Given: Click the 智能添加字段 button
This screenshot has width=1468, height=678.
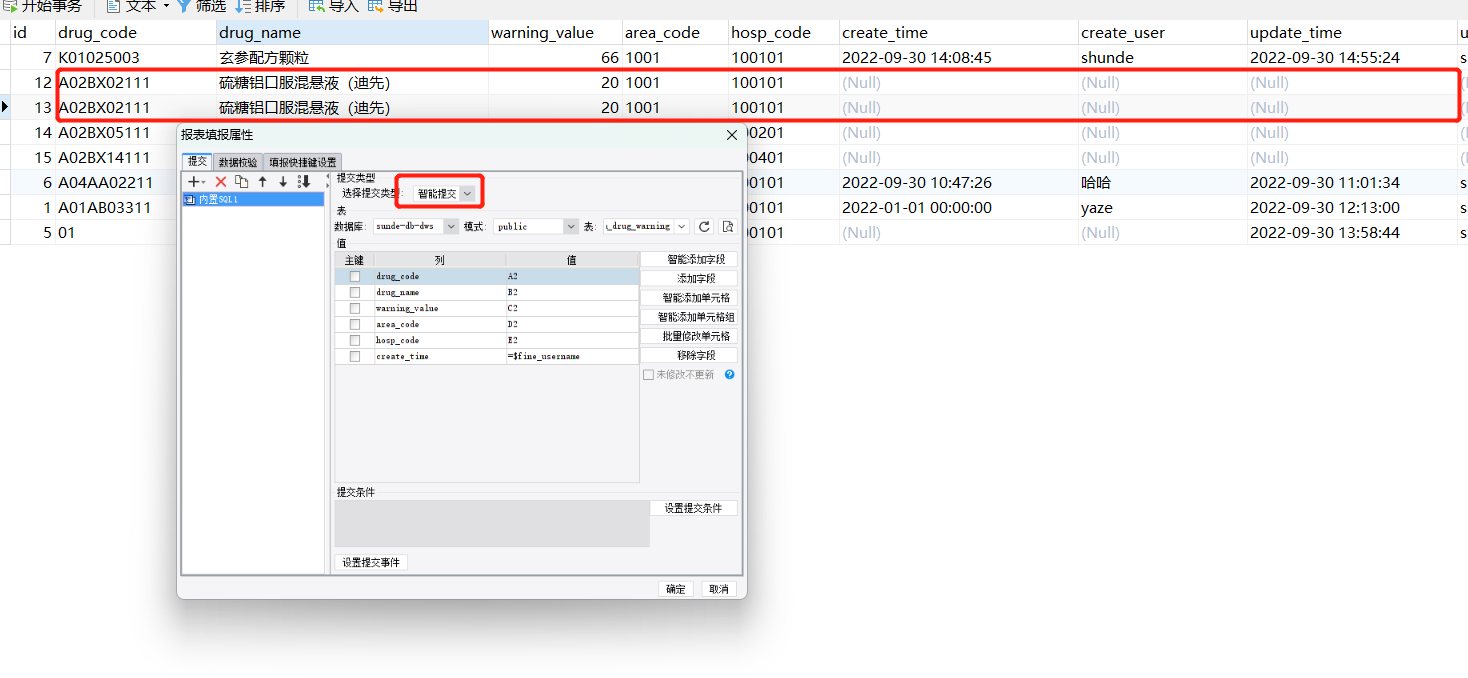Looking at the screenshot, I should 689,259.
